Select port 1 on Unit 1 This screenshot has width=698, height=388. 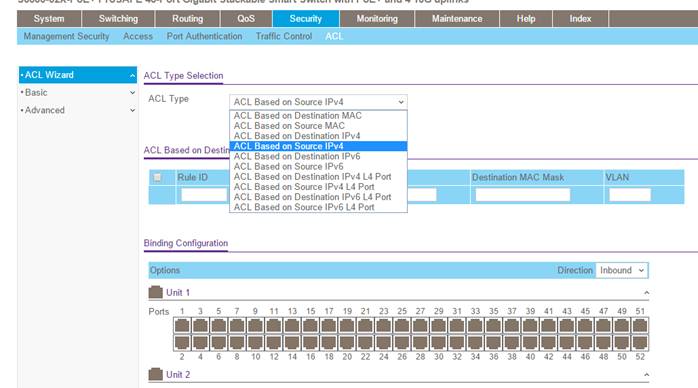click(182, 326)
